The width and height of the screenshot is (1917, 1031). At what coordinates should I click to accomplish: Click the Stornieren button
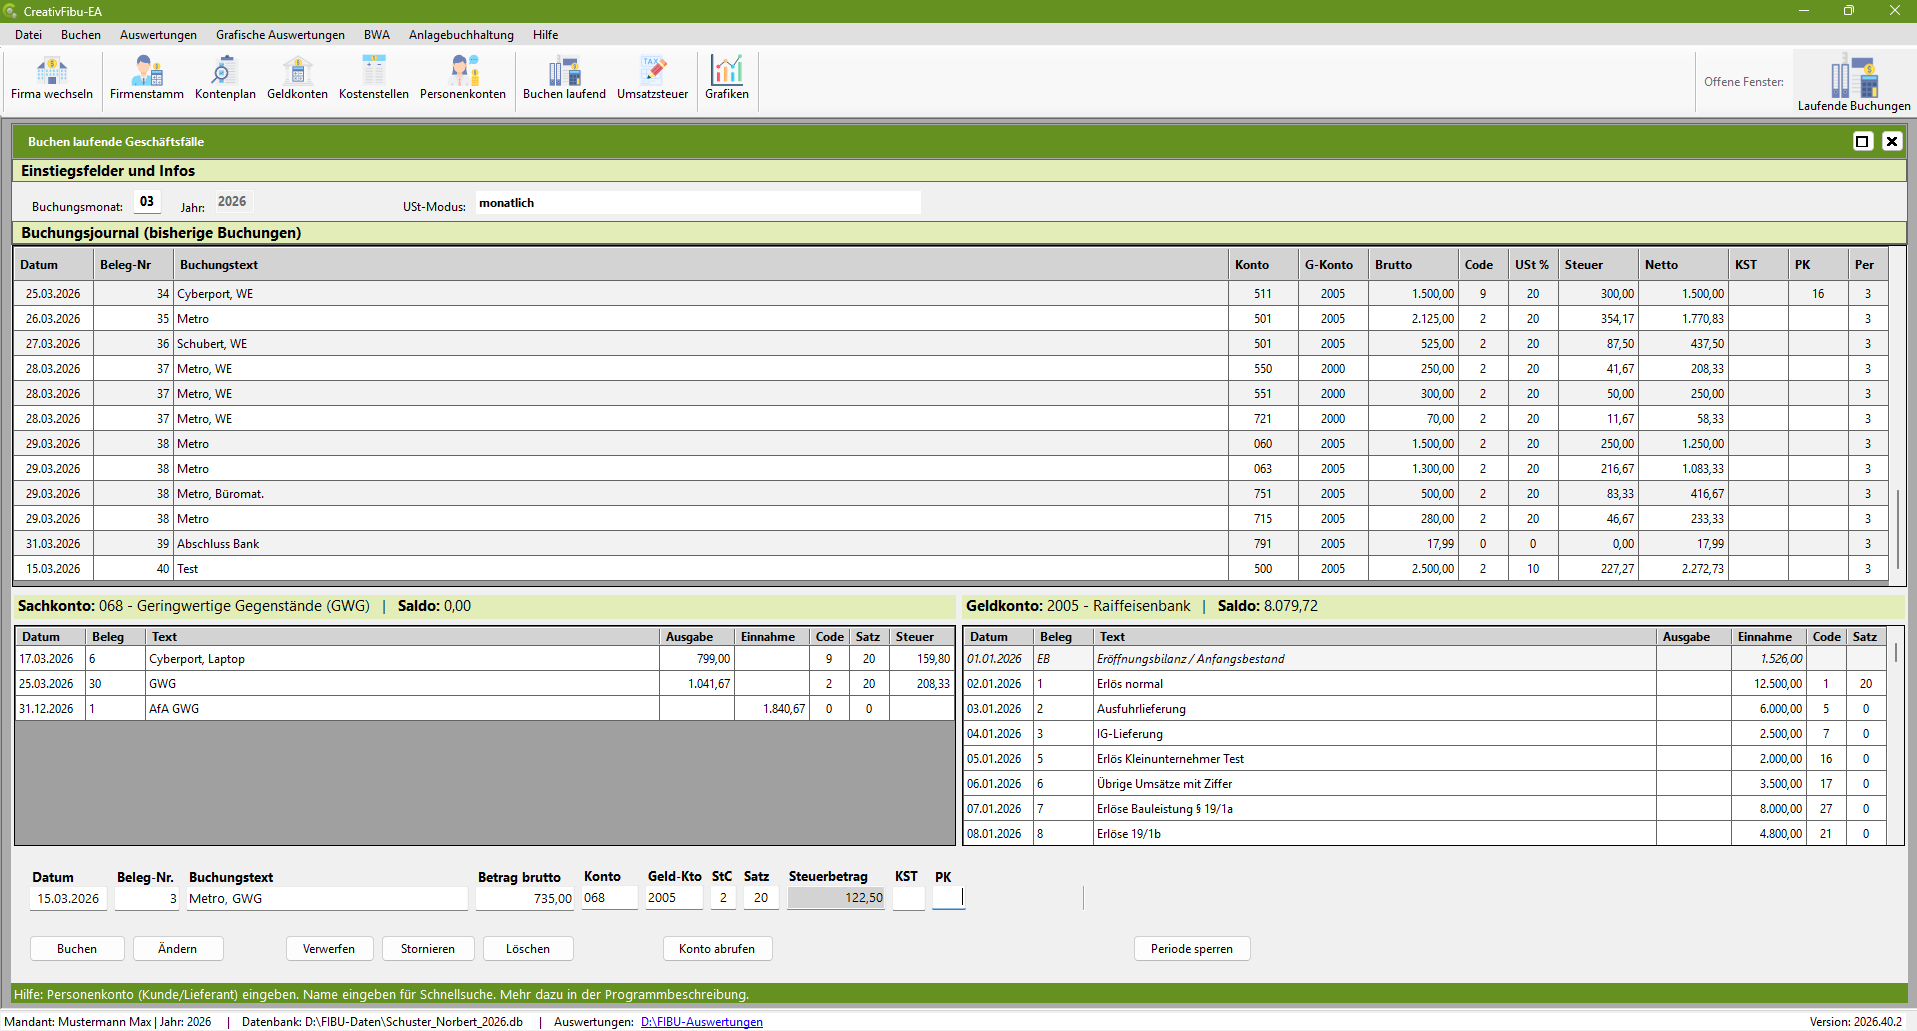(x=428, y=948)
